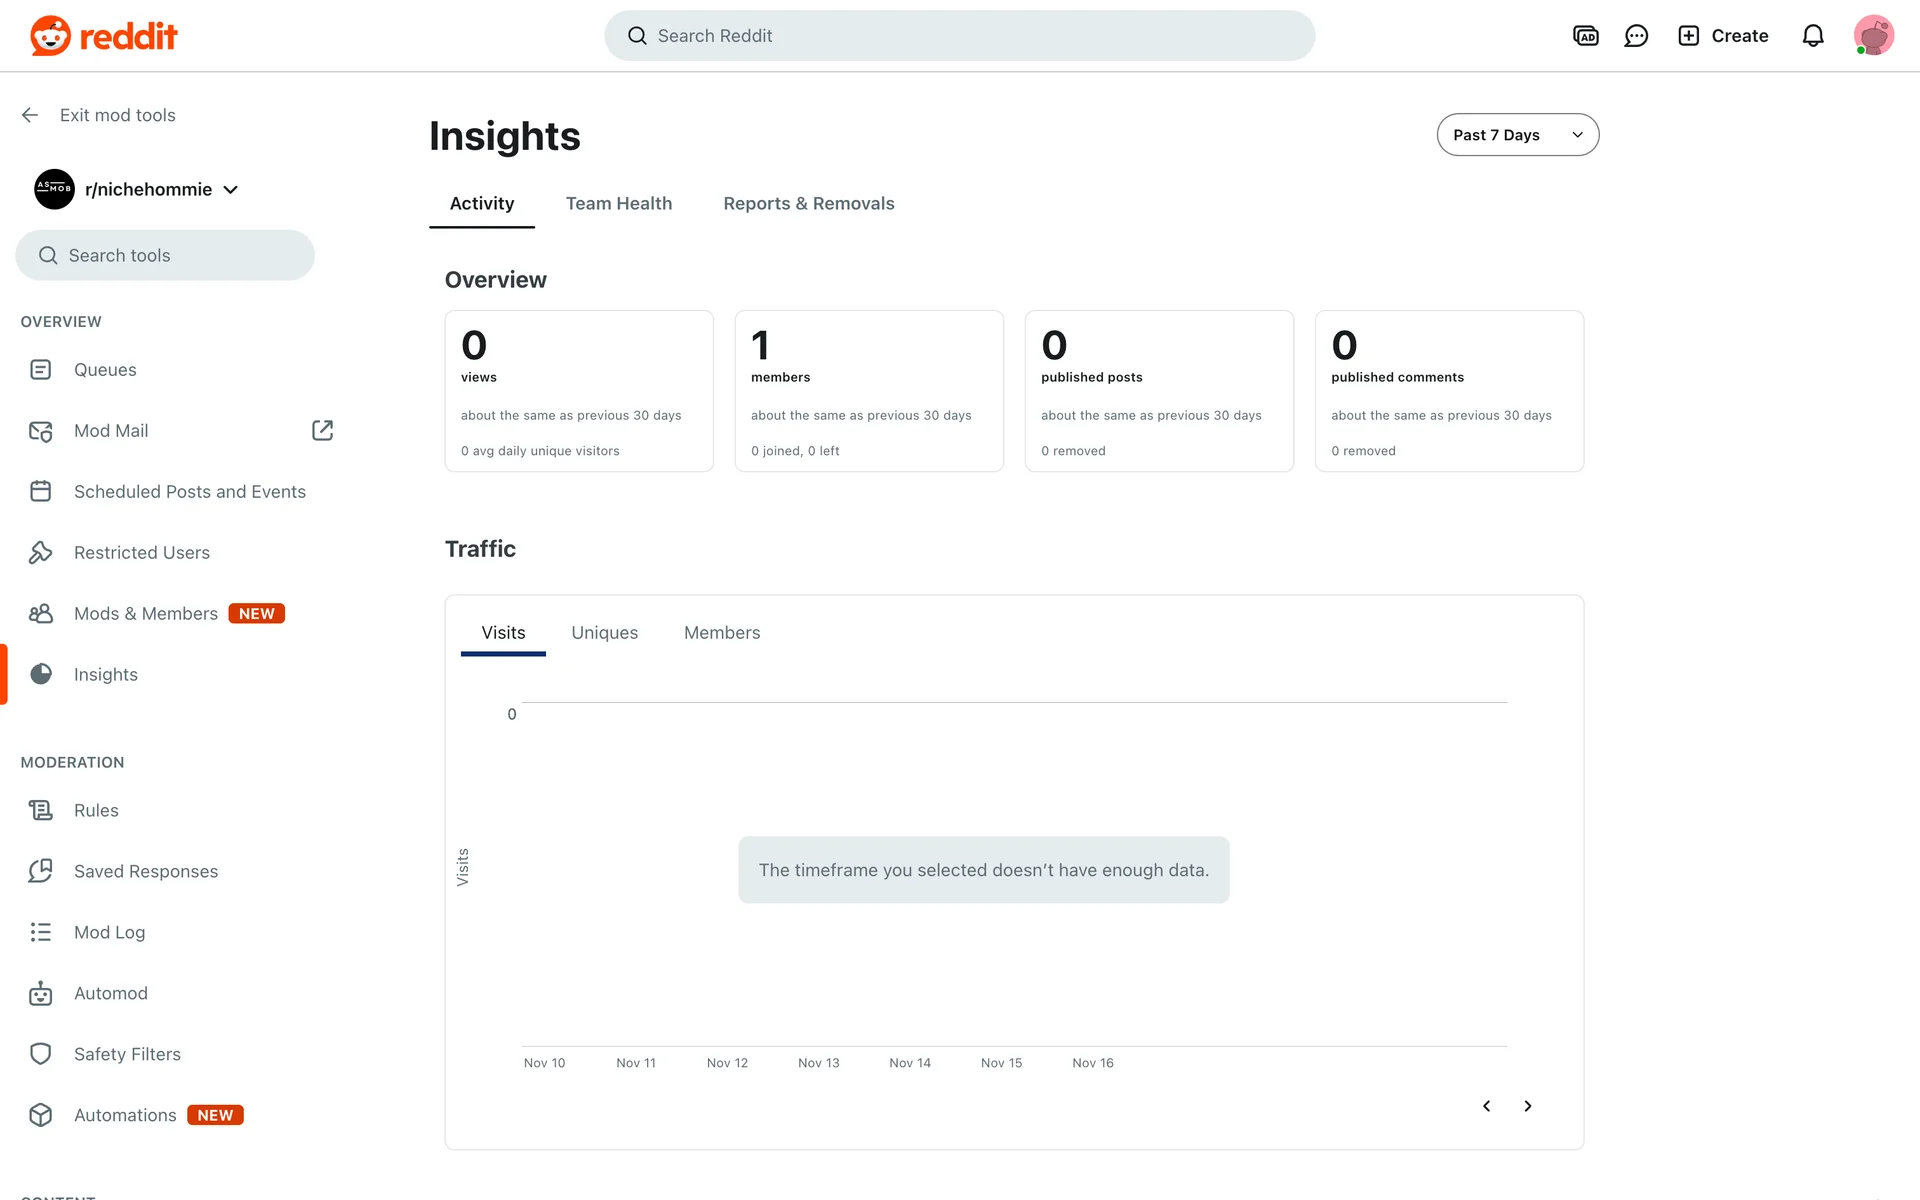The width and height of the screenshot is (1920, 1200).
Task: Open the Past 7 Days dropdown
Action: pyautogui.click(x=1517, y=135)
